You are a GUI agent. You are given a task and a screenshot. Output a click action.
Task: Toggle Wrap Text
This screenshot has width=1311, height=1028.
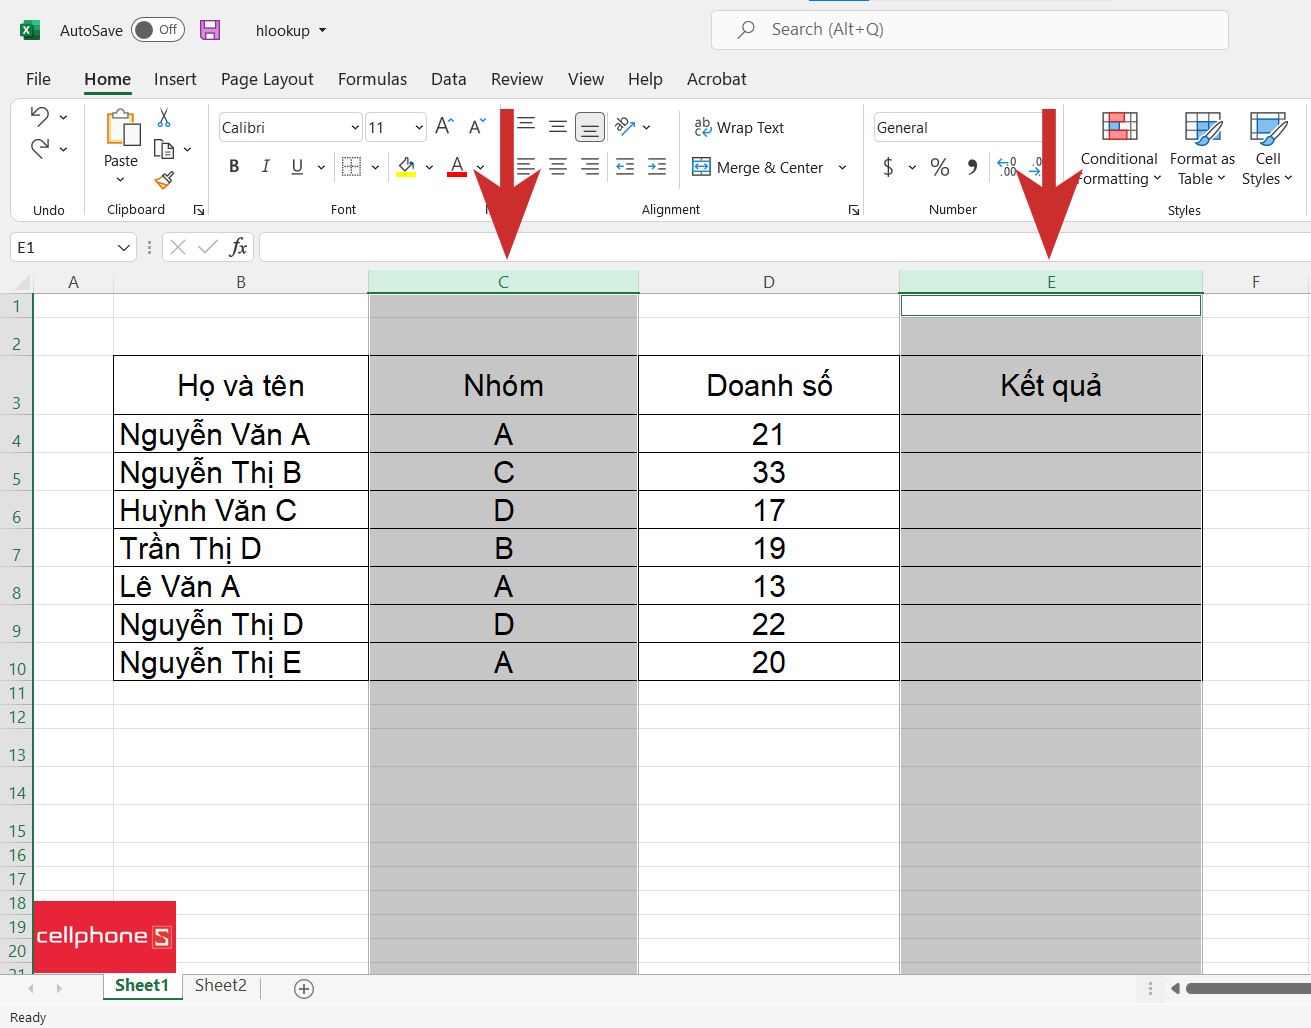(740, 127)
